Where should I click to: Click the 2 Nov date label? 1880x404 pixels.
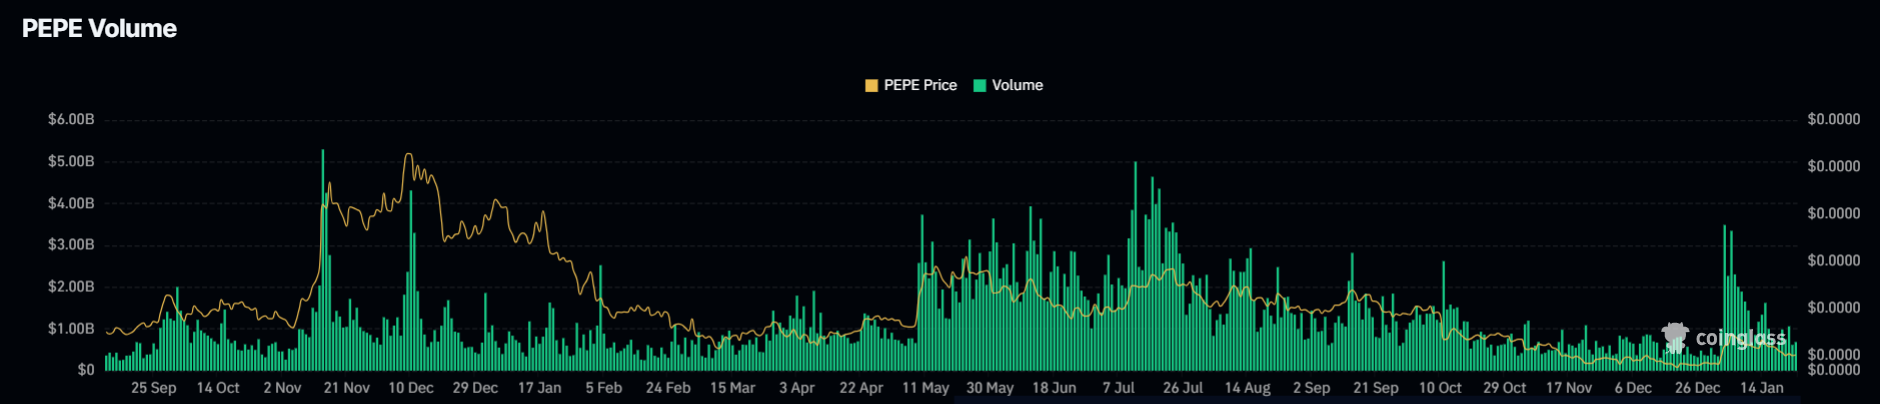[x=282, y=388]
